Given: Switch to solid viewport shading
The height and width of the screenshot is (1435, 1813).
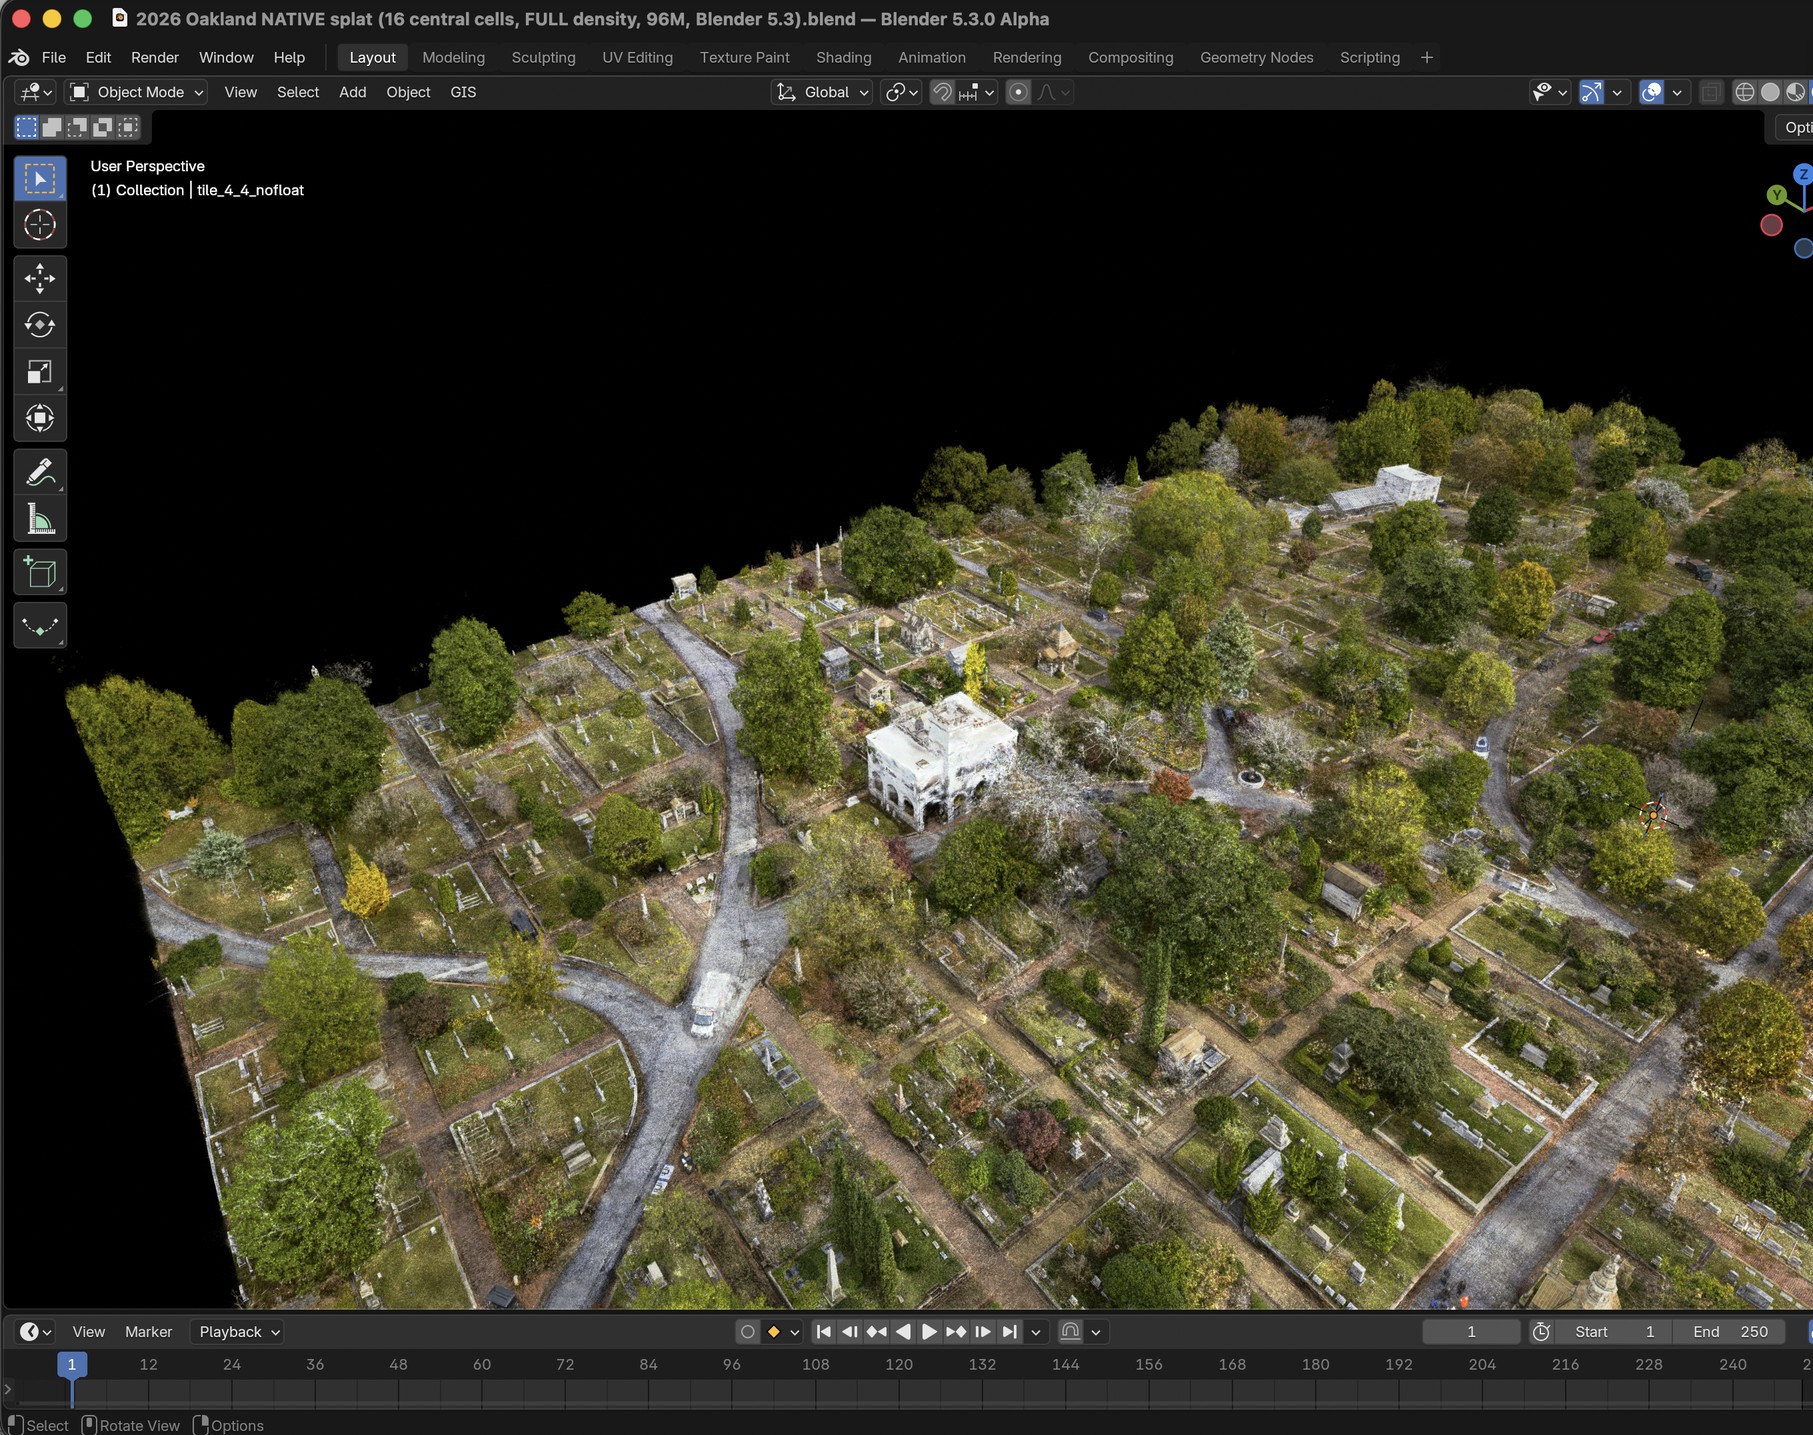Looking at the screenshot, I should [1770, 92].
